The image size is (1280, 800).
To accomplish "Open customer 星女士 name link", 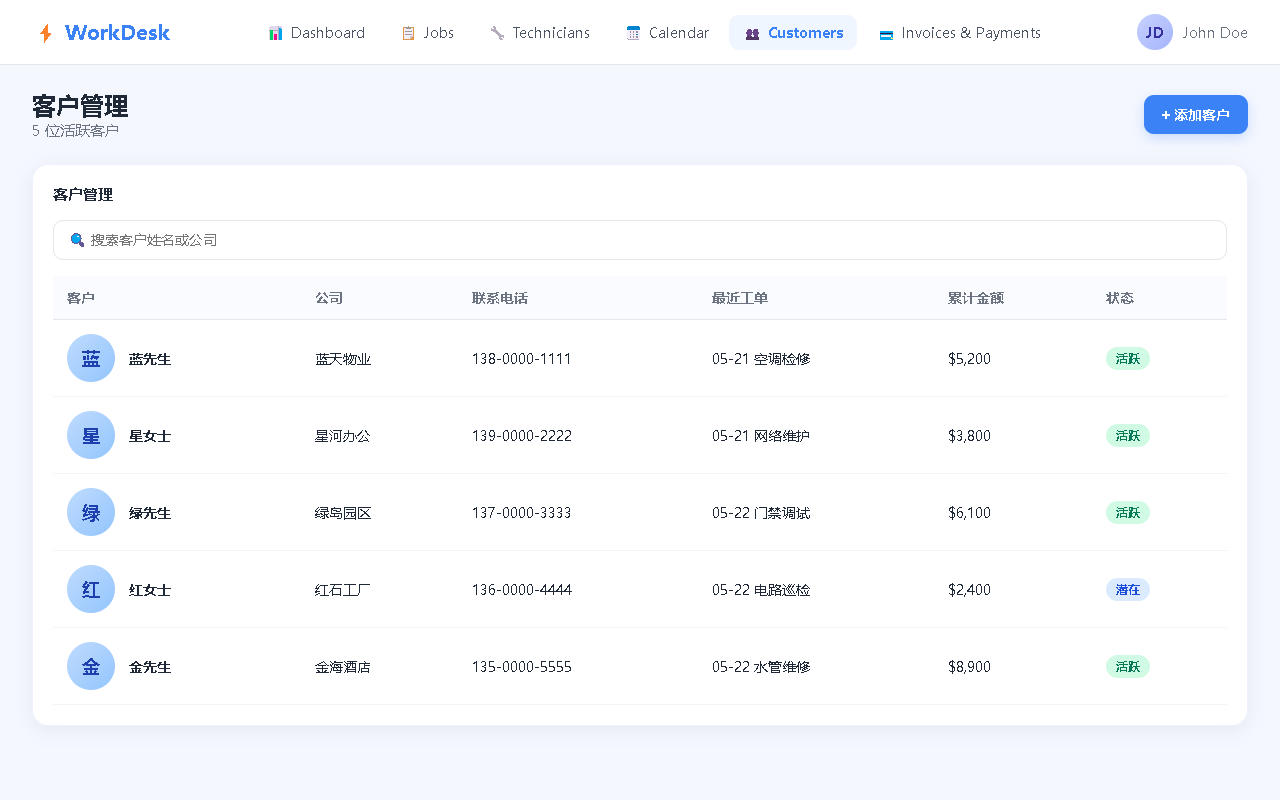I will click(150, 436).
